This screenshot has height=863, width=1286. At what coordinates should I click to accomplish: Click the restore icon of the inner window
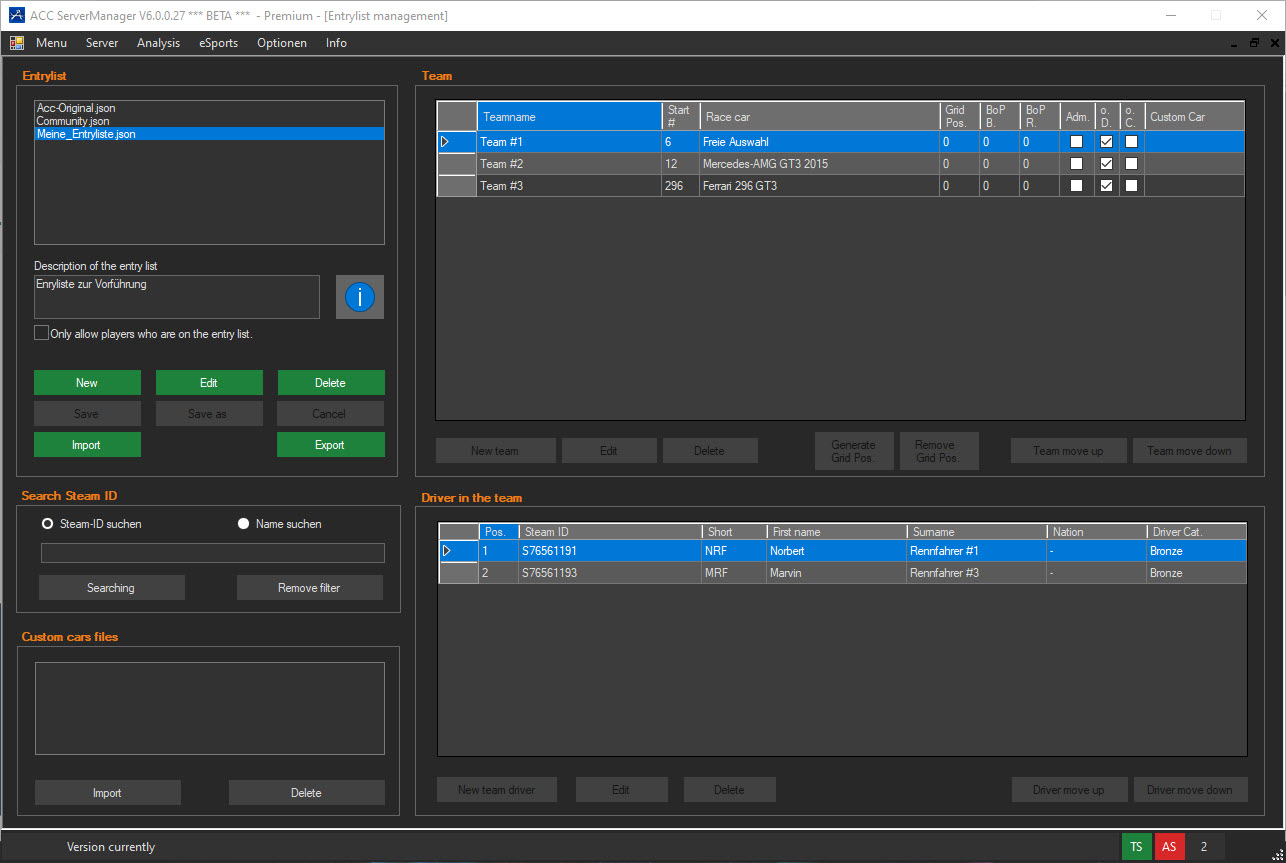(x=1254, y=43)
